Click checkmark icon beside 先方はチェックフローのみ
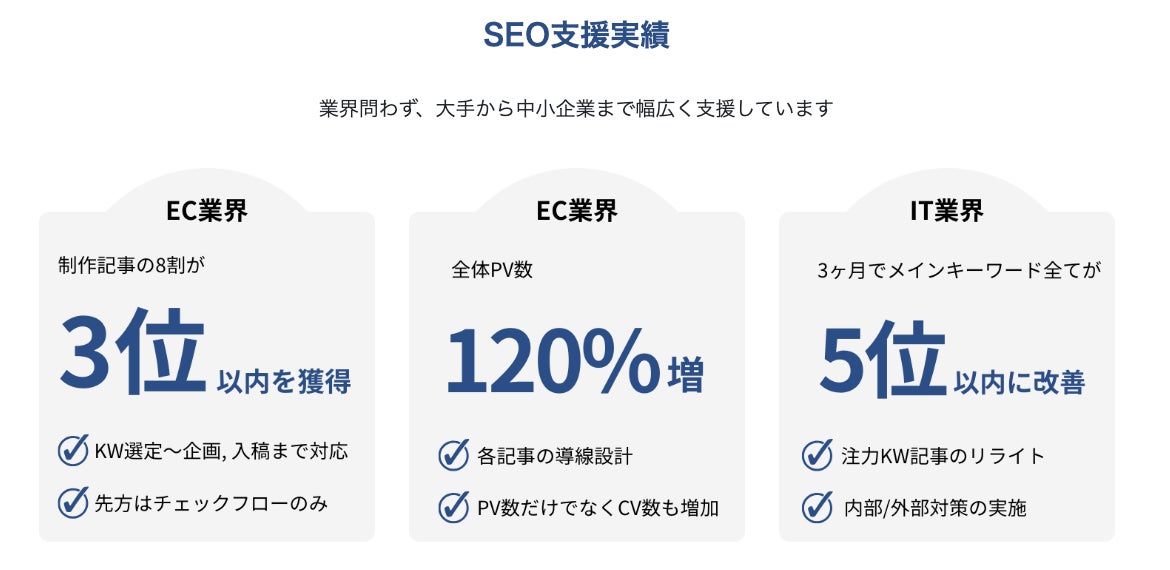This screenshot has height=570, width=1170. point(73,502)
